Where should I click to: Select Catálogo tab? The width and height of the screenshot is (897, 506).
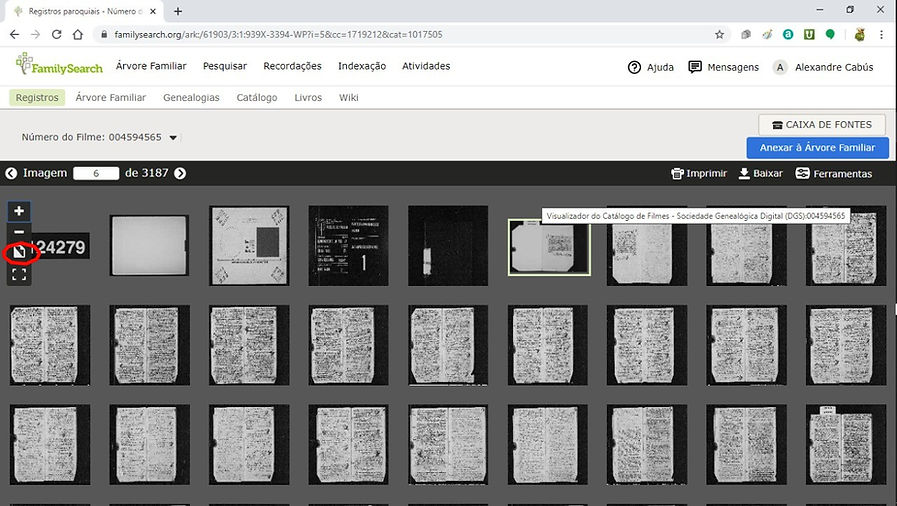(x=257, y=98)
